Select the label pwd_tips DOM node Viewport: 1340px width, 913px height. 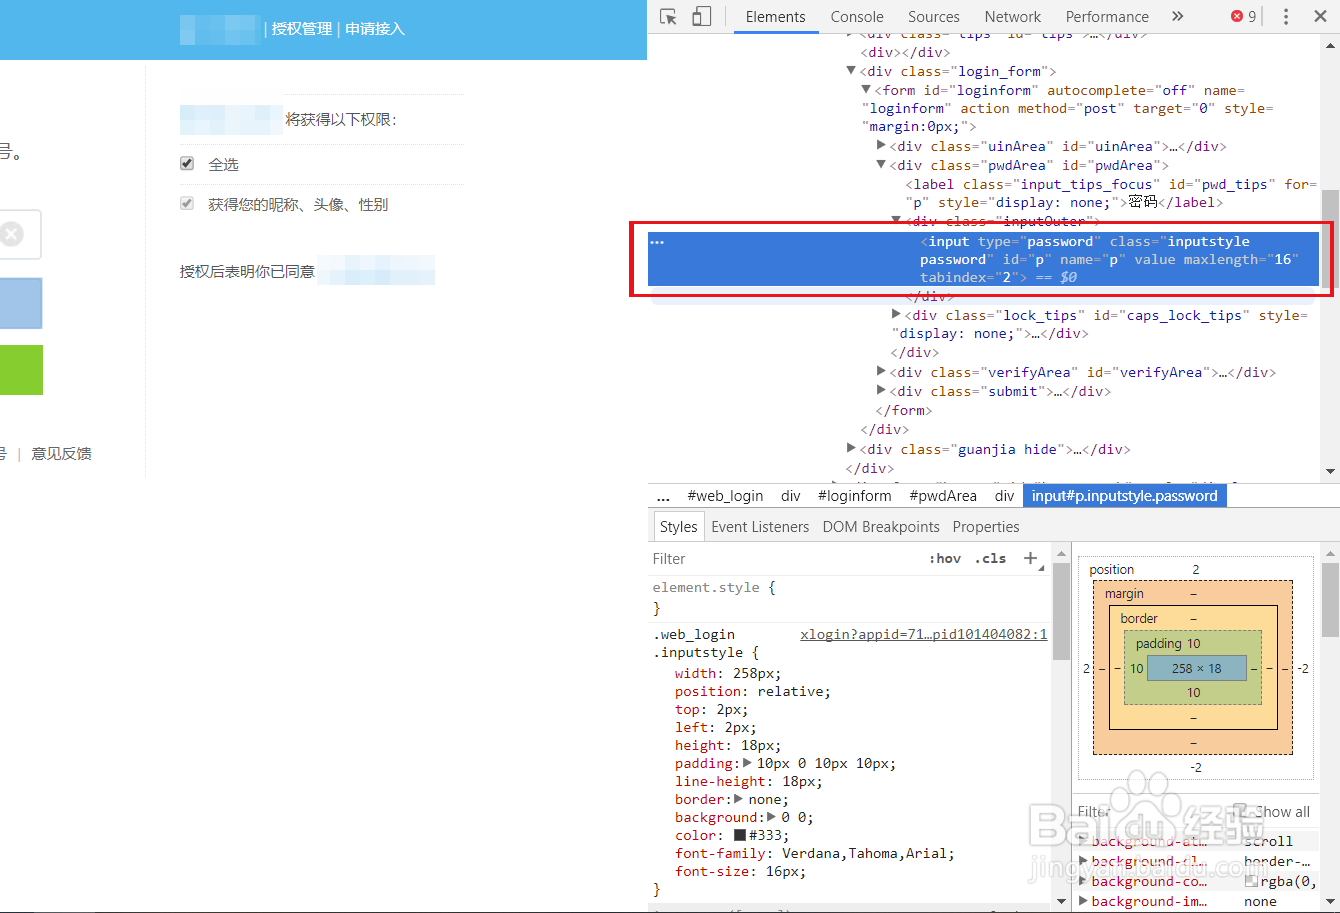1111,193
